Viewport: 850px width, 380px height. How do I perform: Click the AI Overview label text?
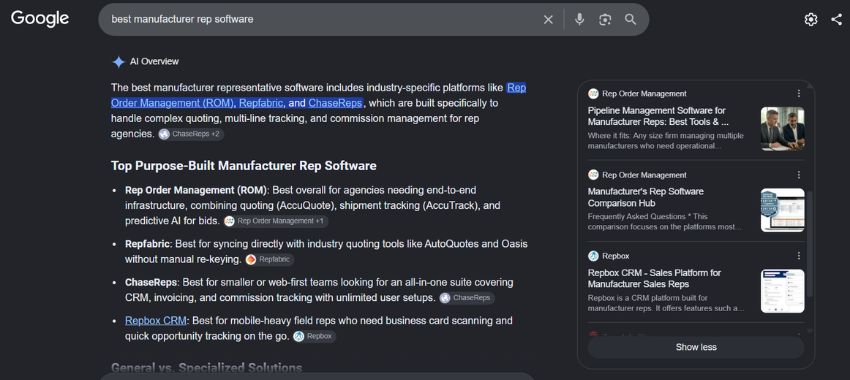(x=154, y=62)
